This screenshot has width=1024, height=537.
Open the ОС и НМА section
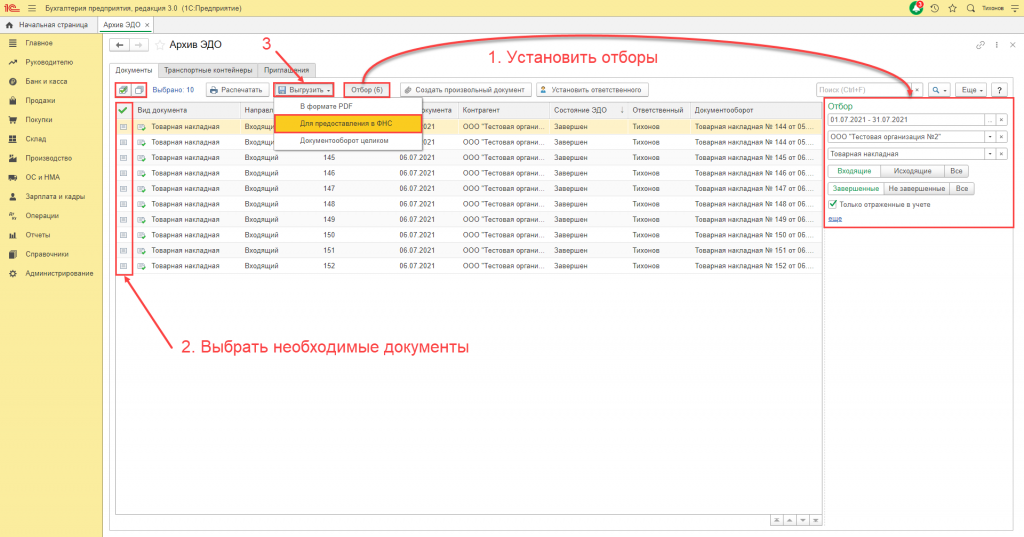pyautogui.click(x=42, y=177)
